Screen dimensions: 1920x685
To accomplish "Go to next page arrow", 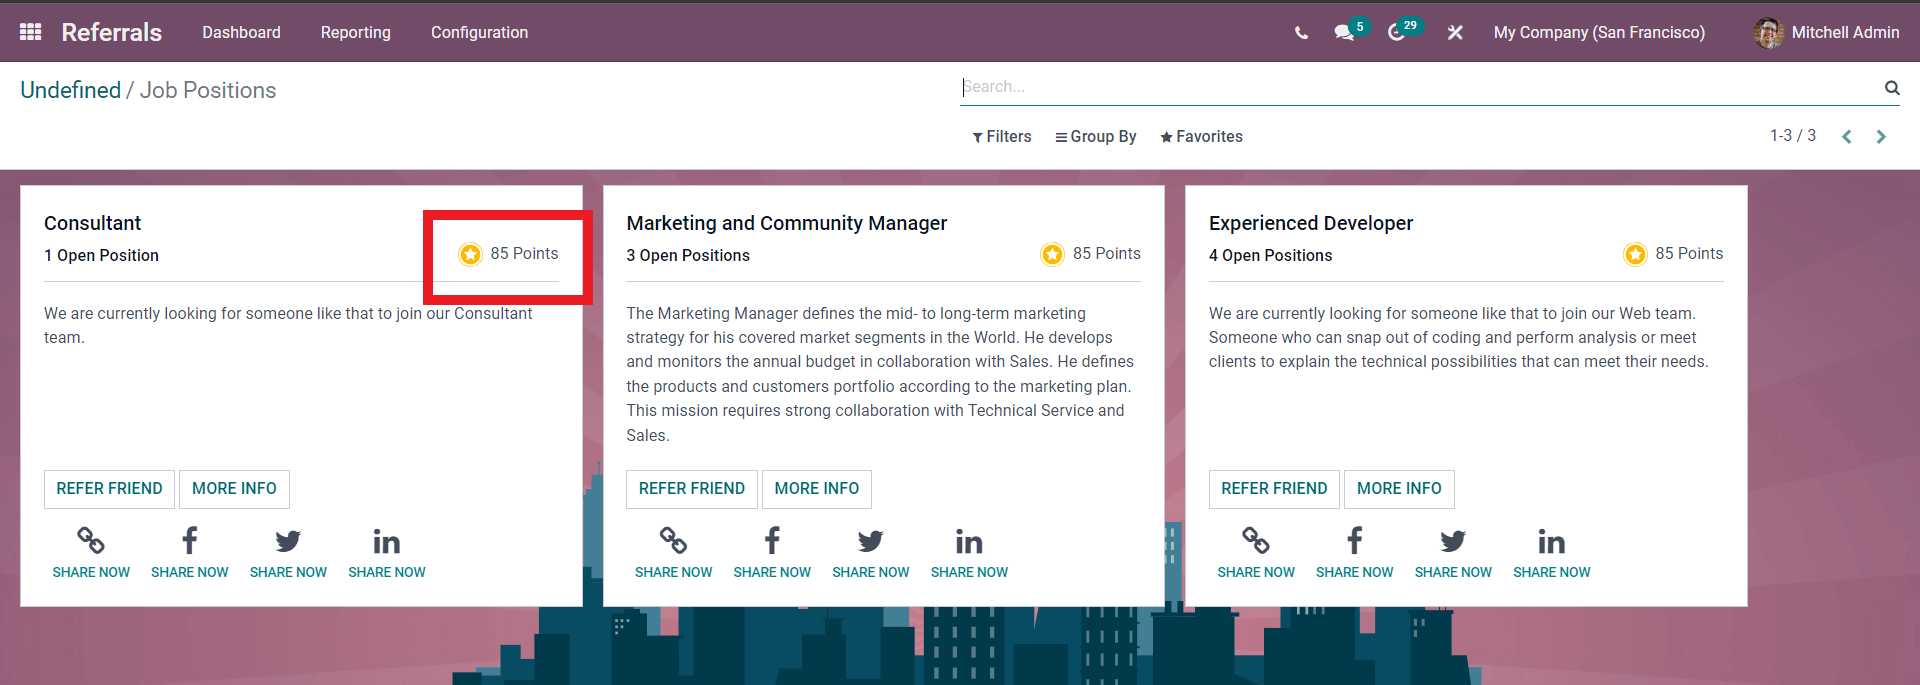I will [x=1881, y=137].
